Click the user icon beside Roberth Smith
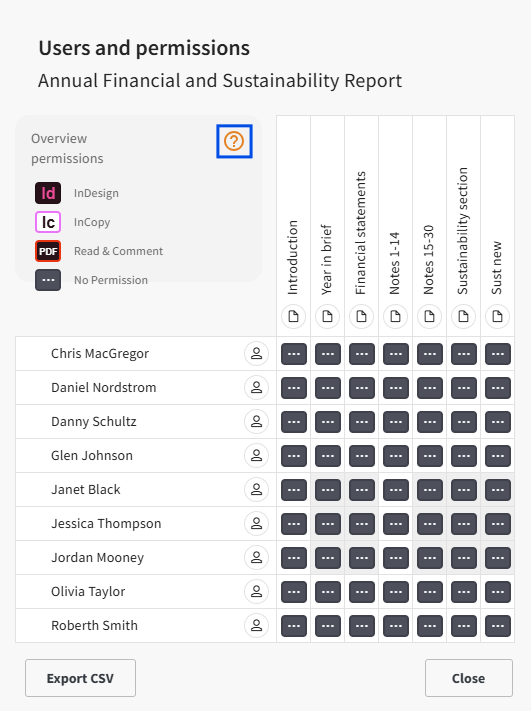The height and width of the screenshot is (711, 531). [x=257, y=626]
